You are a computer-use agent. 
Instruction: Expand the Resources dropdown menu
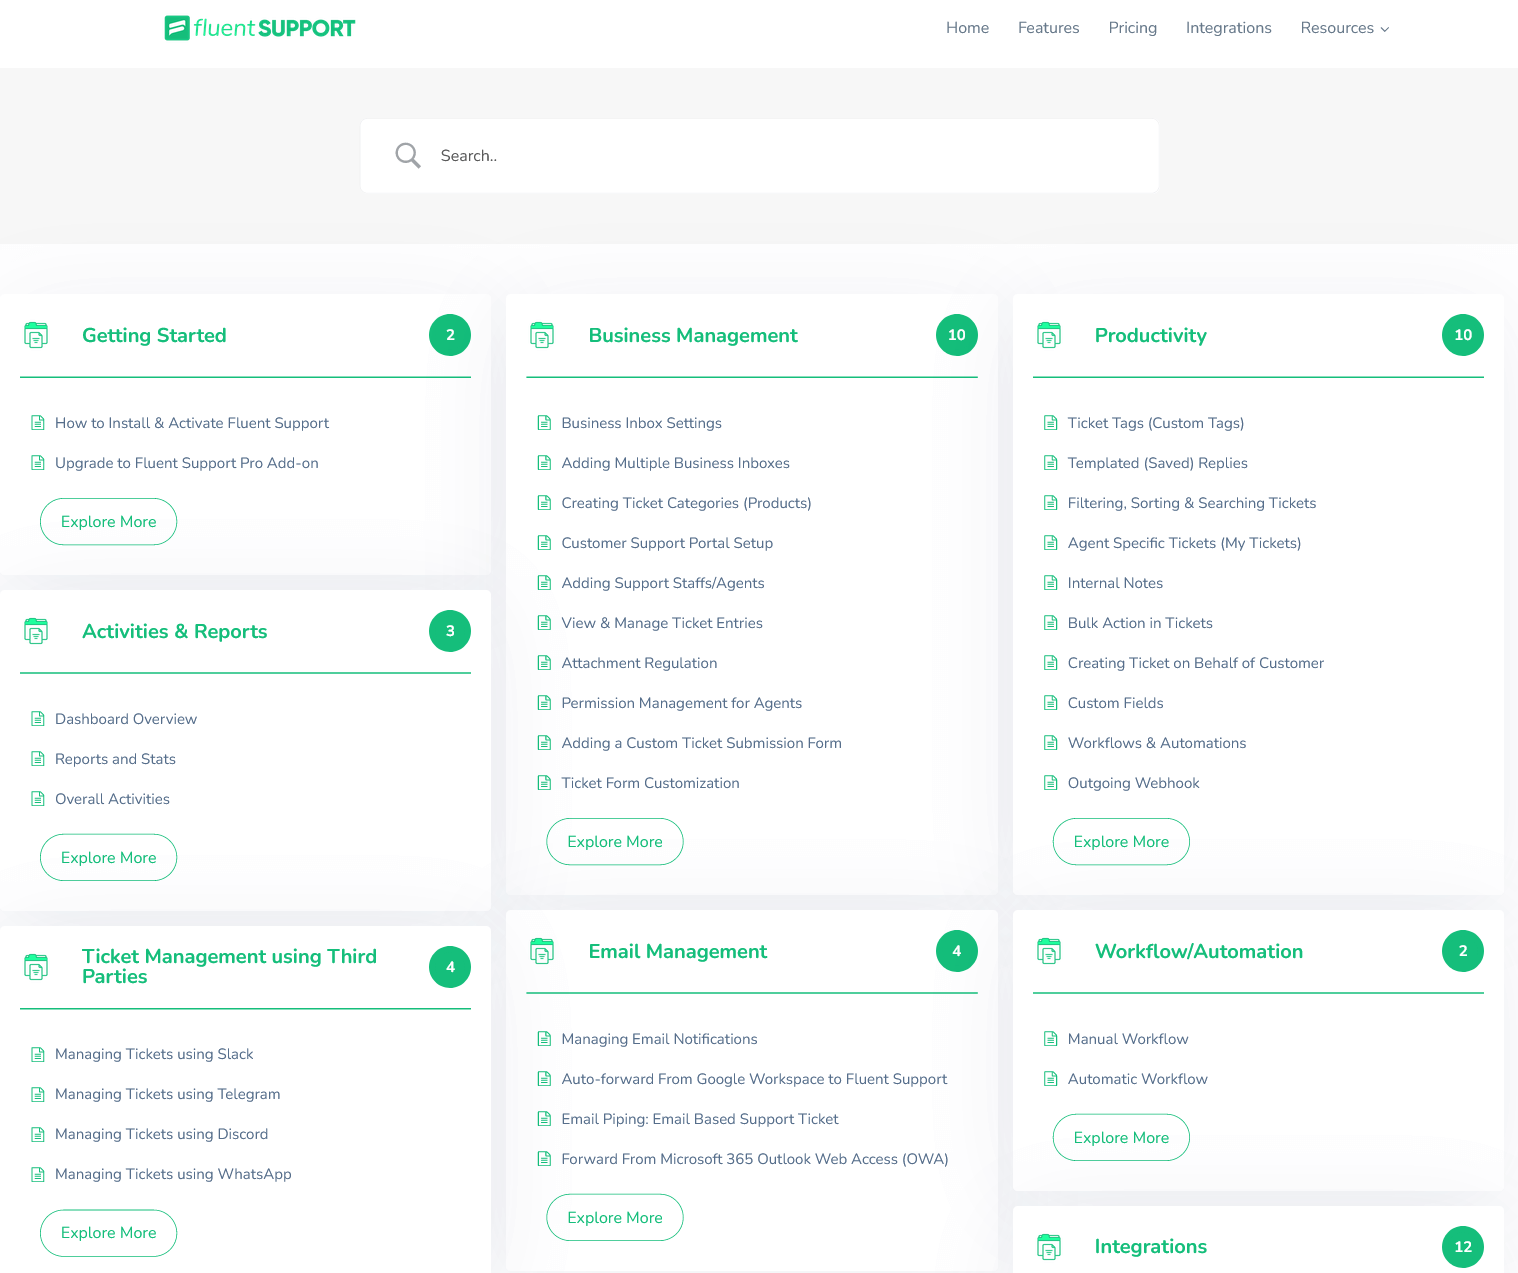[x=1344, y=28]
